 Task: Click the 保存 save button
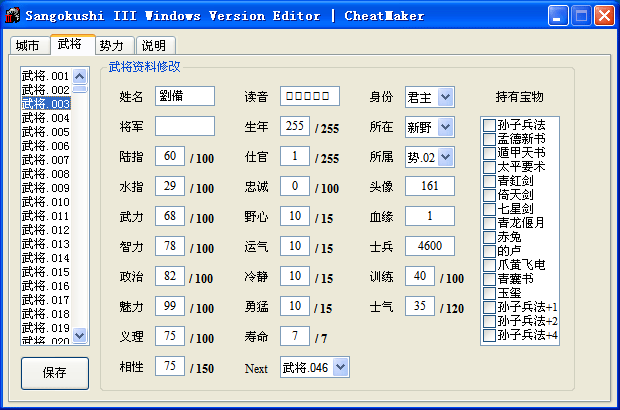coord(54,372)
